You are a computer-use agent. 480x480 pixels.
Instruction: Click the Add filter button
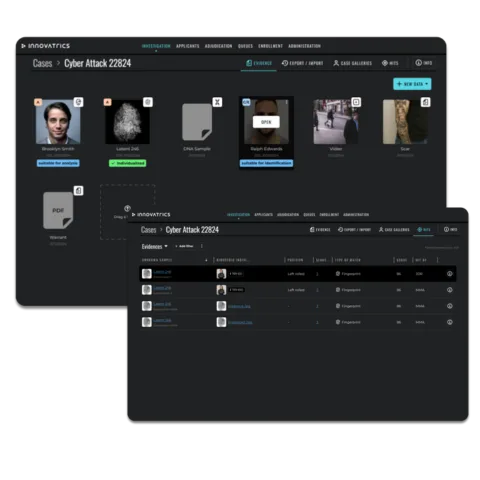pos(184,246)
